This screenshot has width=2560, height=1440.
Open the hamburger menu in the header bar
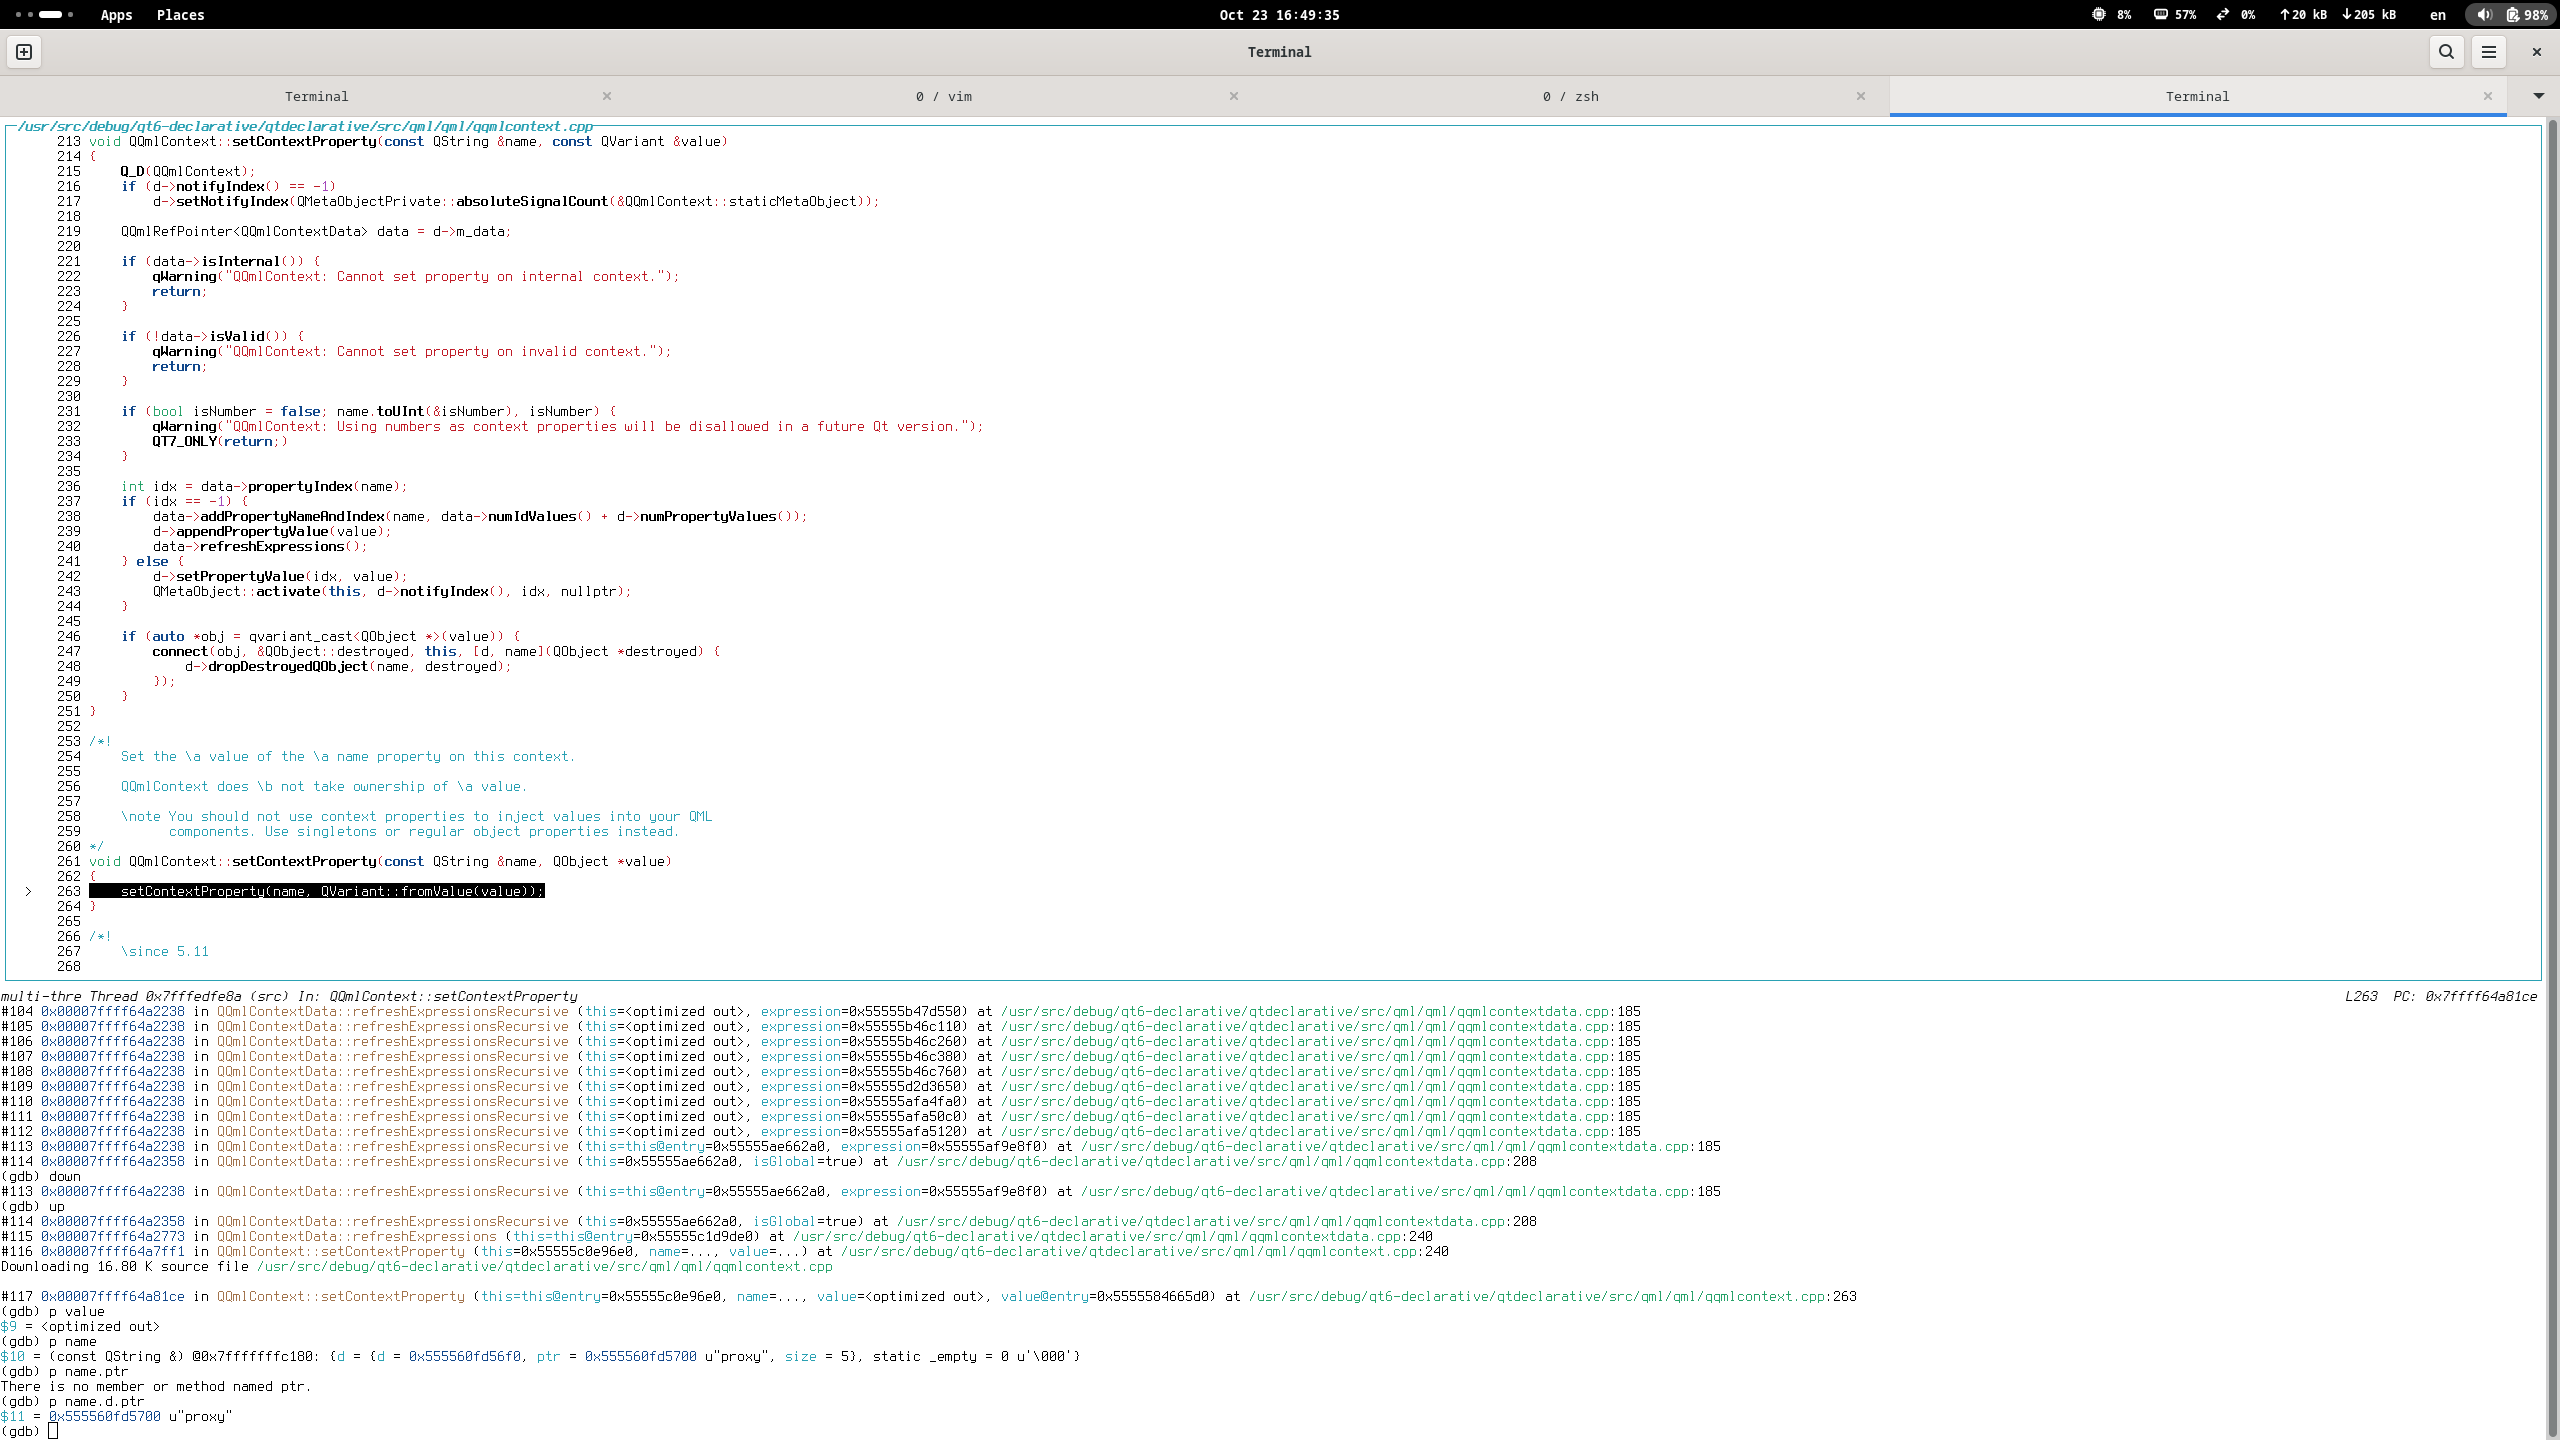2489,52
